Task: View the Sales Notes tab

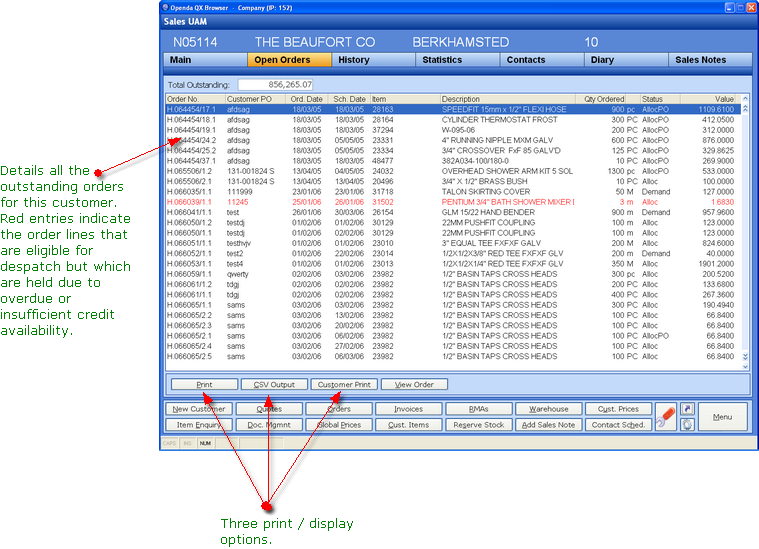Action: point(710,60)
